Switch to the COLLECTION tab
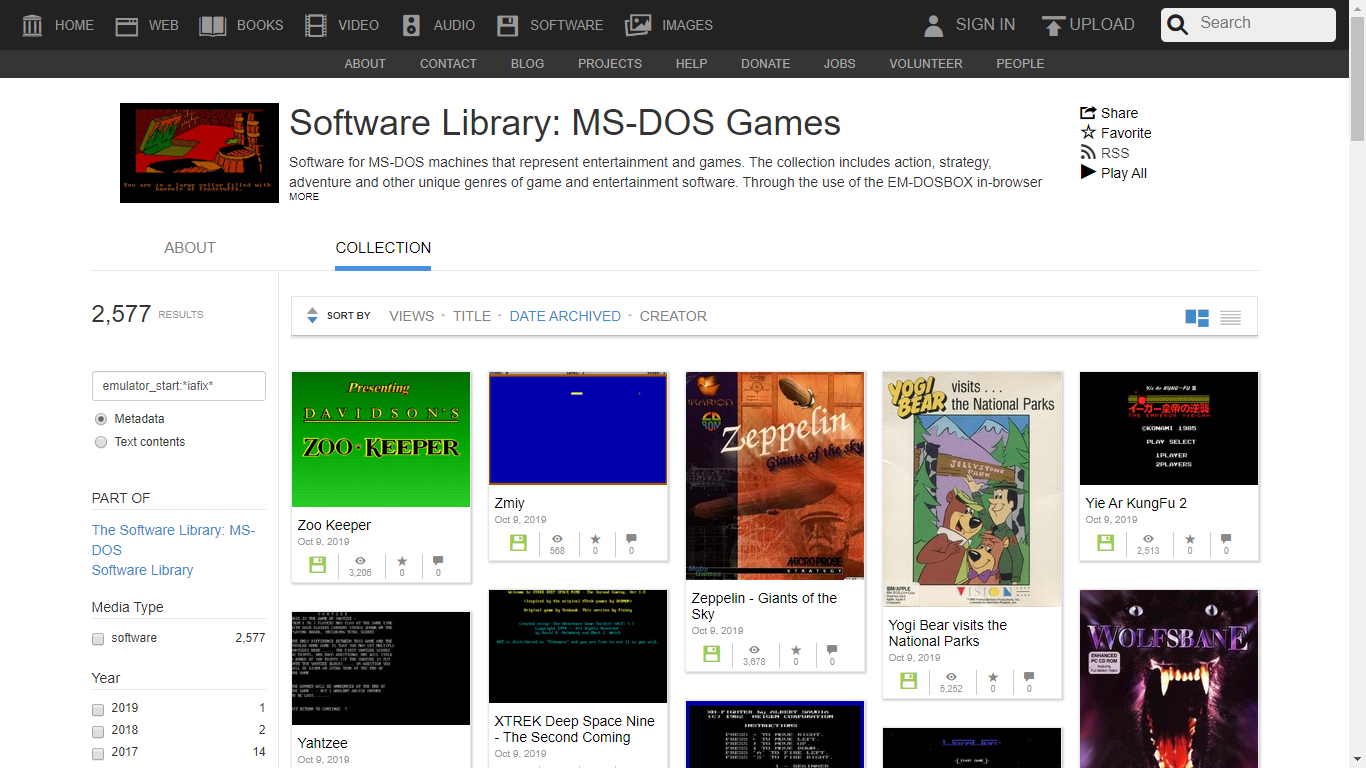 [x=383, y=248]
